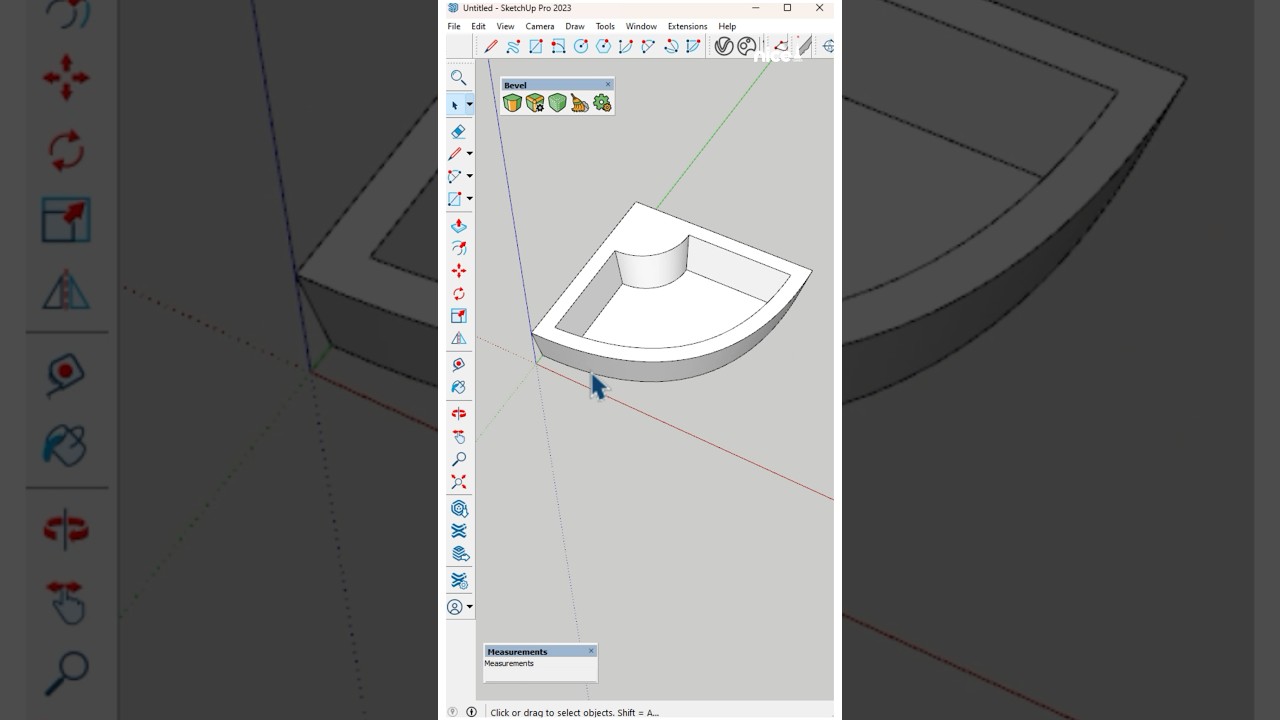1280x720 pixels.
Task: Select the Polygon tool
Action: coord(603,46)
